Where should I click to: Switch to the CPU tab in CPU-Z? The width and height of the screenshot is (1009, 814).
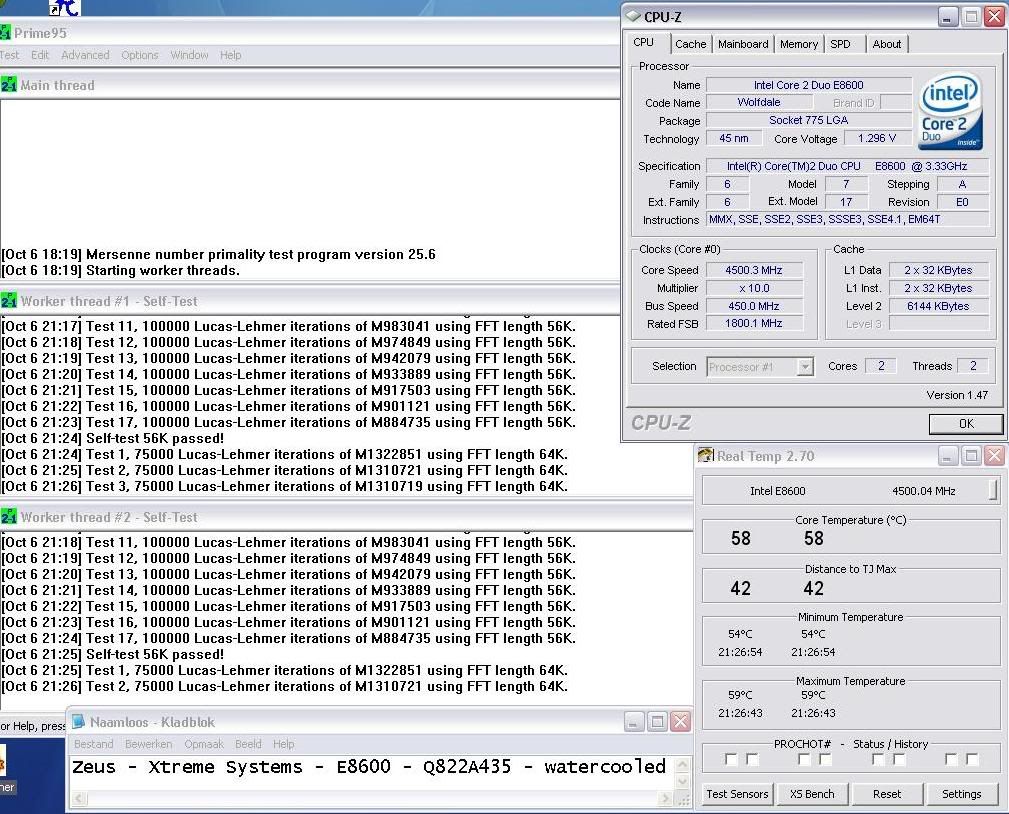[646, 42]
